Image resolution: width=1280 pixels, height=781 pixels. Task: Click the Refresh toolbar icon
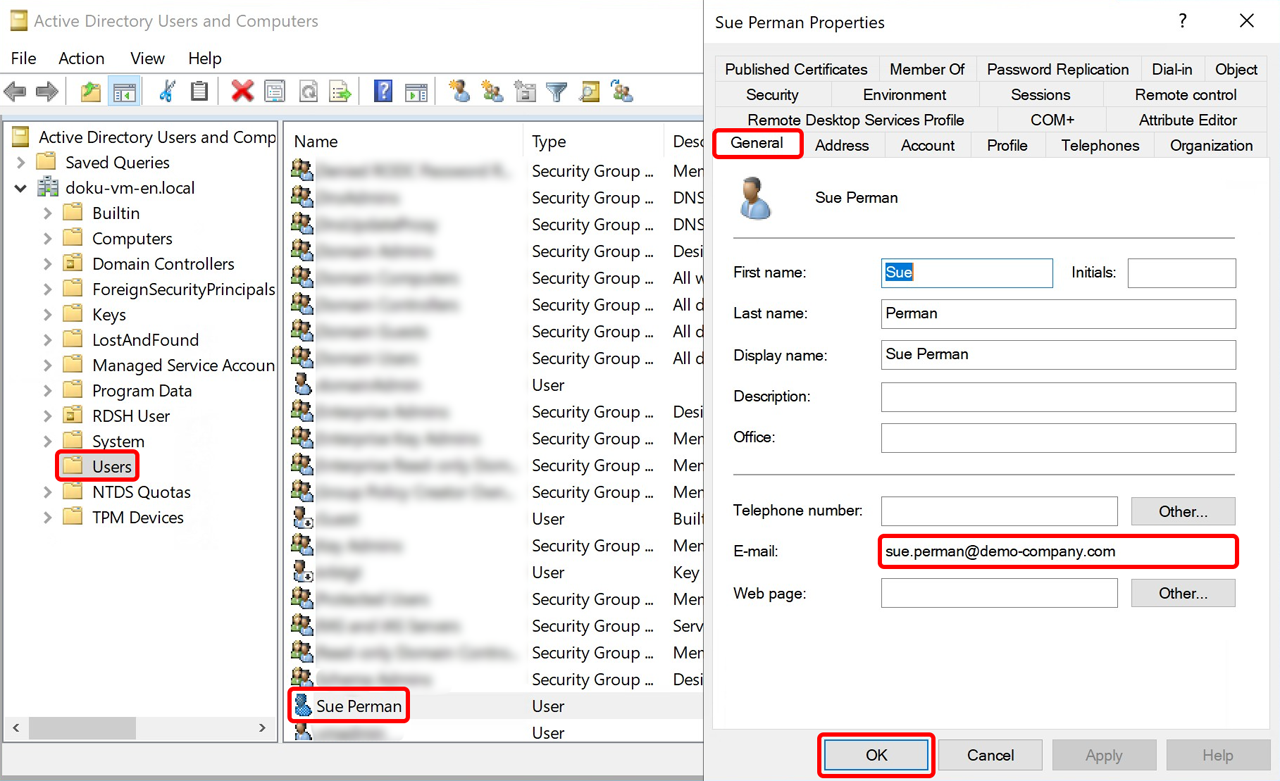(x=308, y=92)
